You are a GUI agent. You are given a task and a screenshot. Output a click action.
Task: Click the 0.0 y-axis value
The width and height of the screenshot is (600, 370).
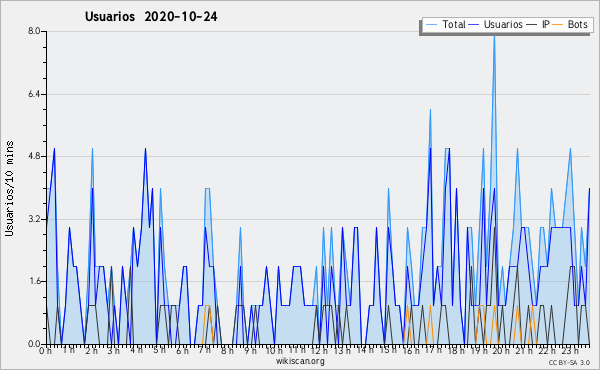pyautogui.click(x=34, y=344)
